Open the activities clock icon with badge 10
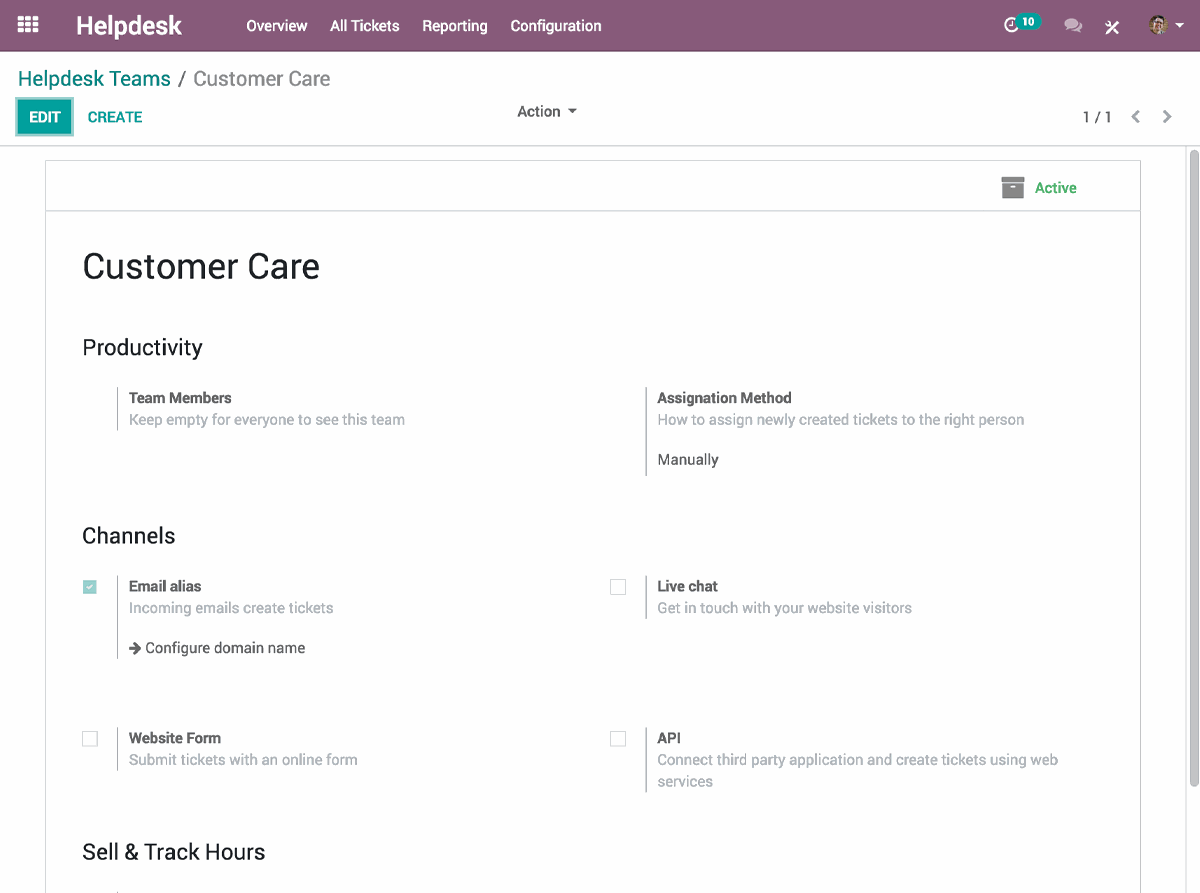Image resolution: width=1200 pixels, height=893 pixels. (1022, 24)
